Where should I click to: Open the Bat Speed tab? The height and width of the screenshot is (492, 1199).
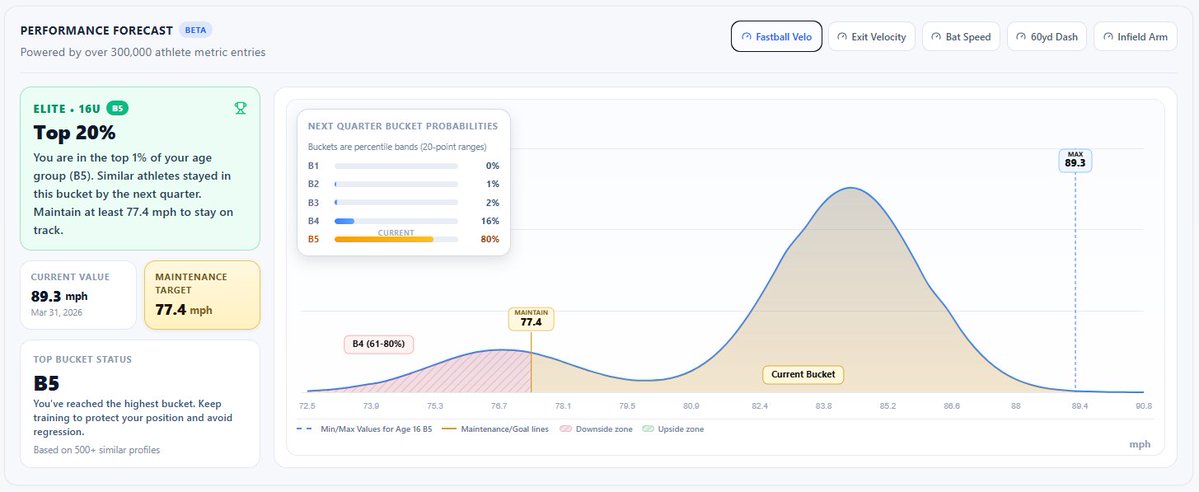[960, 37]
